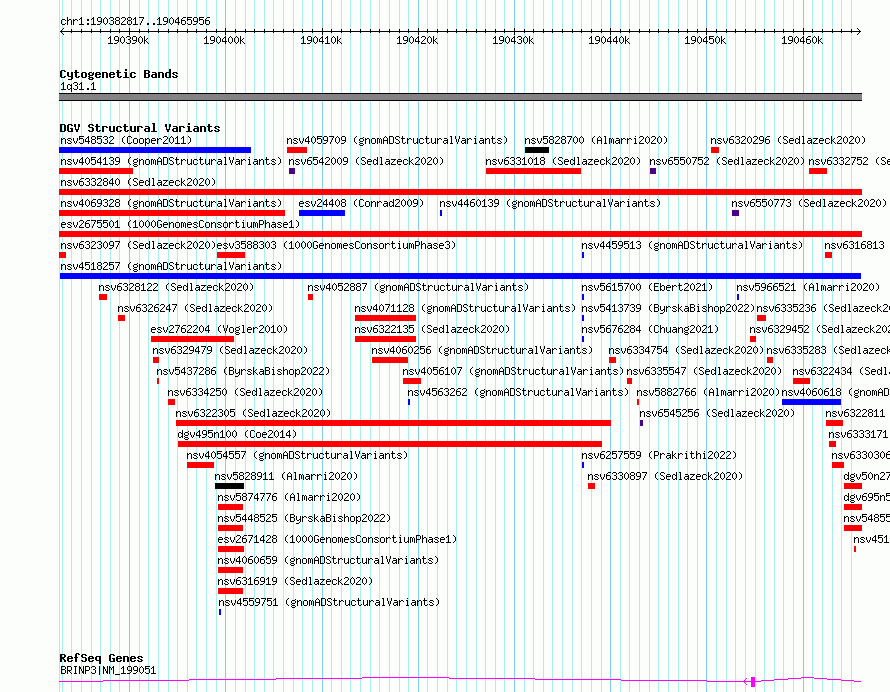Click the left arrow of the ruler
The image size is (890, 692).
(x=62, y=31)
